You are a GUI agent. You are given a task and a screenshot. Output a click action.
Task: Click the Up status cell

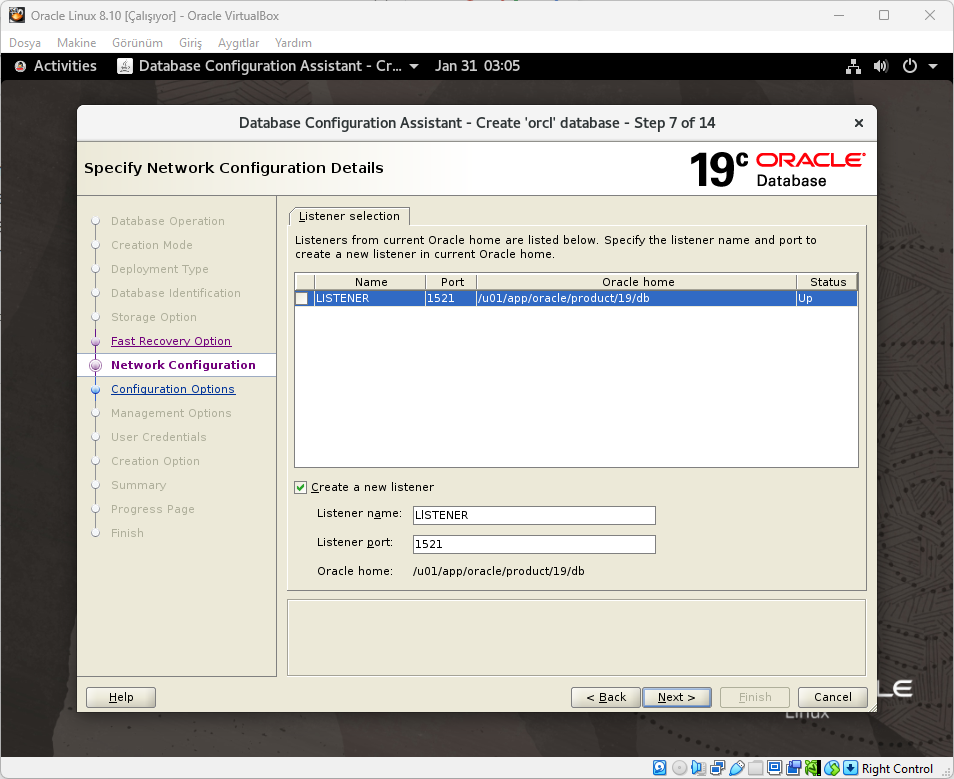[827, 298]
